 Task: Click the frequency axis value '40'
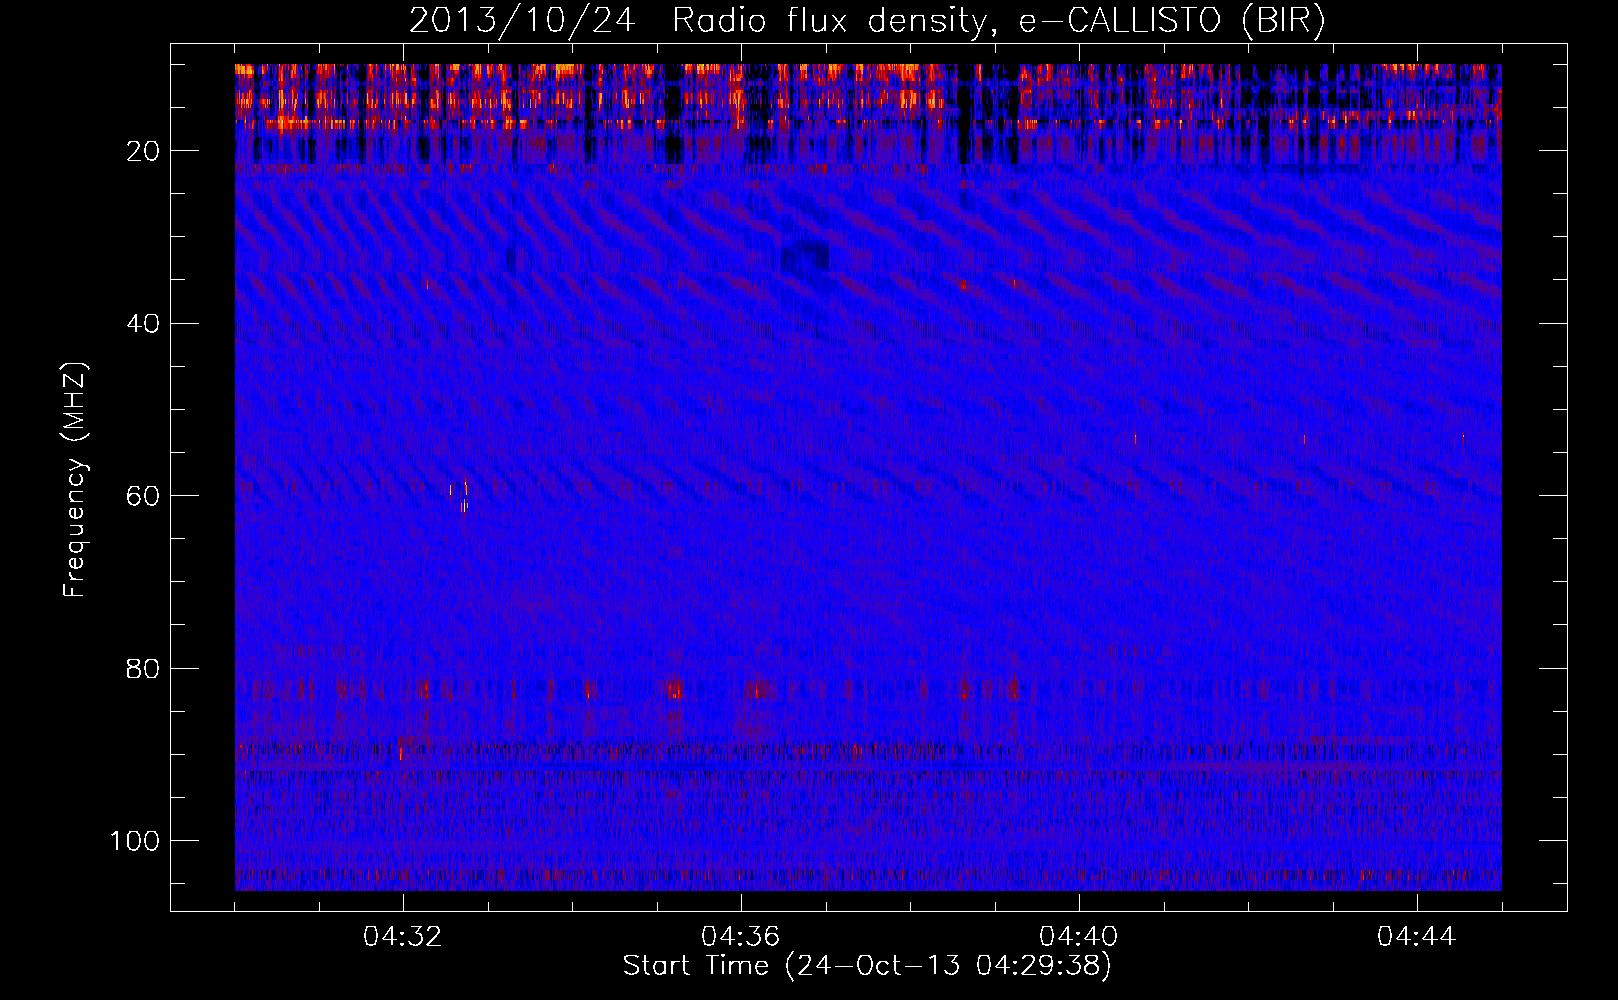click(x=144, y=324)
